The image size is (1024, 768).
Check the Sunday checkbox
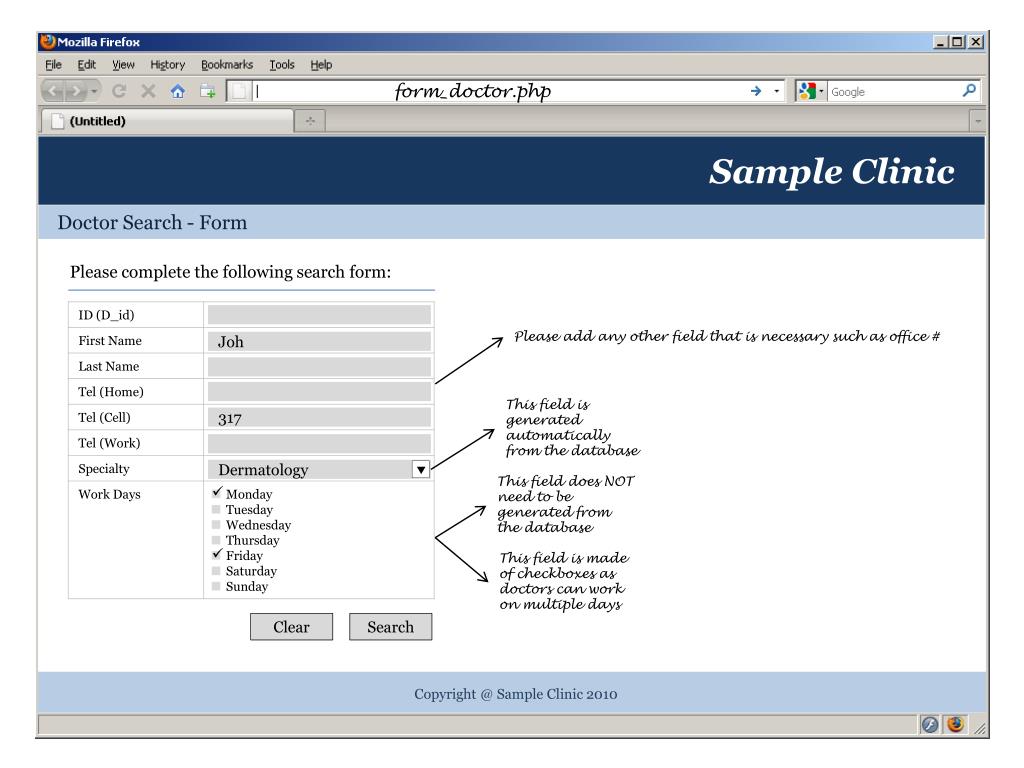(216, 586)
